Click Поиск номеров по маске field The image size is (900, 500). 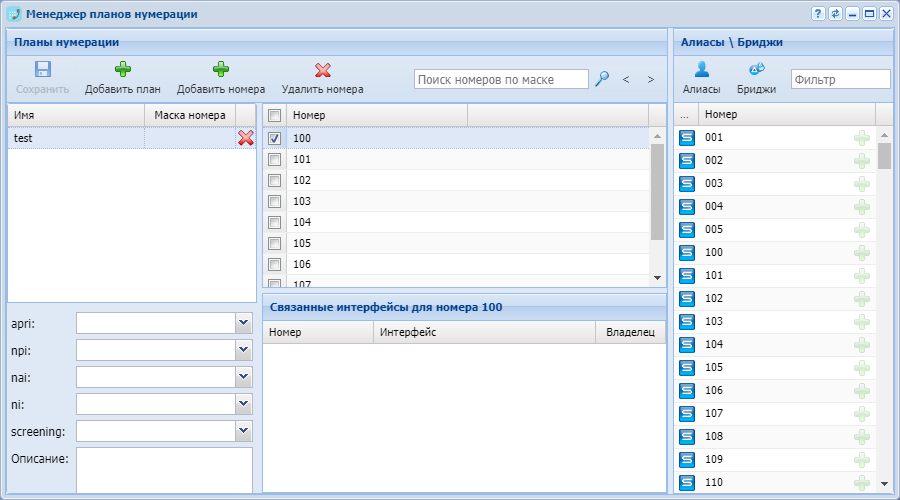501,79
